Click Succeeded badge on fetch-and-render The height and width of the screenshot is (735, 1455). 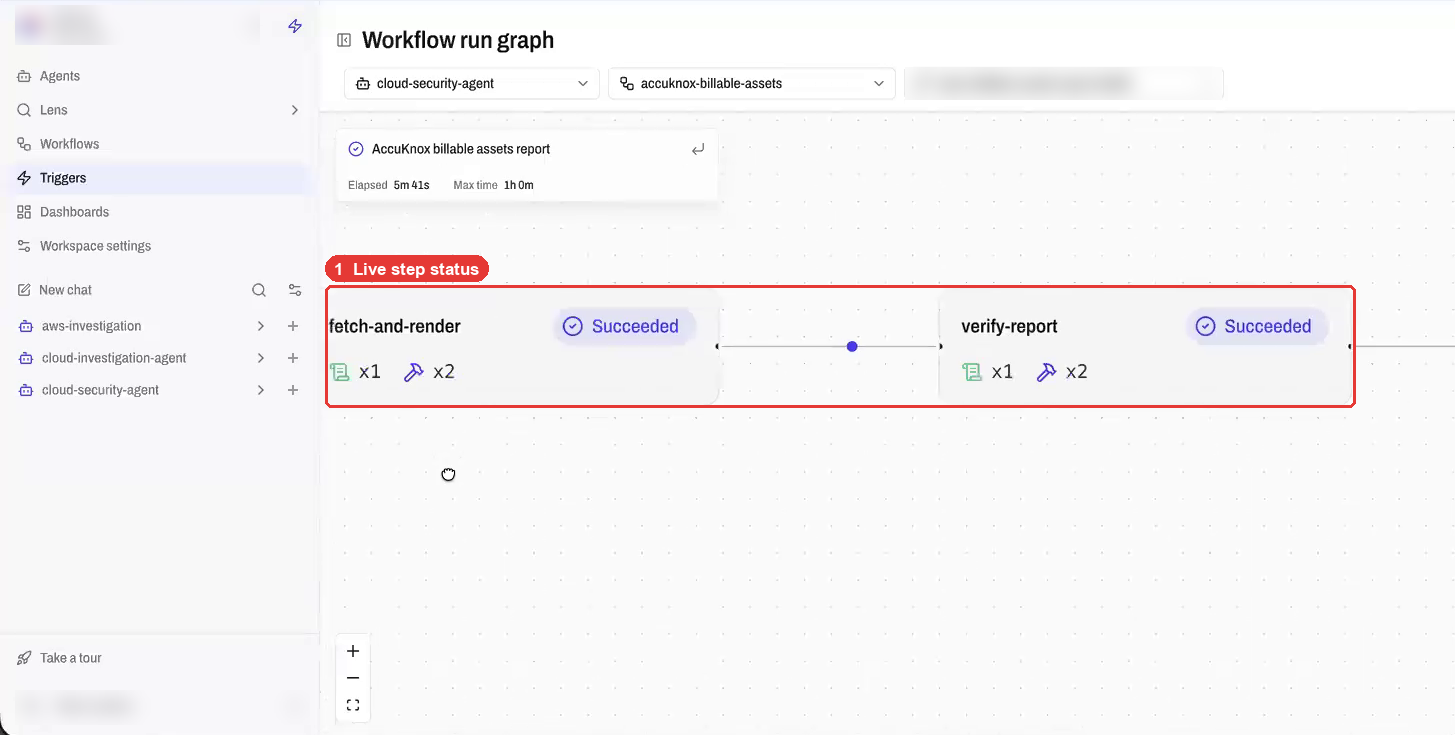(x=625, y=326)
